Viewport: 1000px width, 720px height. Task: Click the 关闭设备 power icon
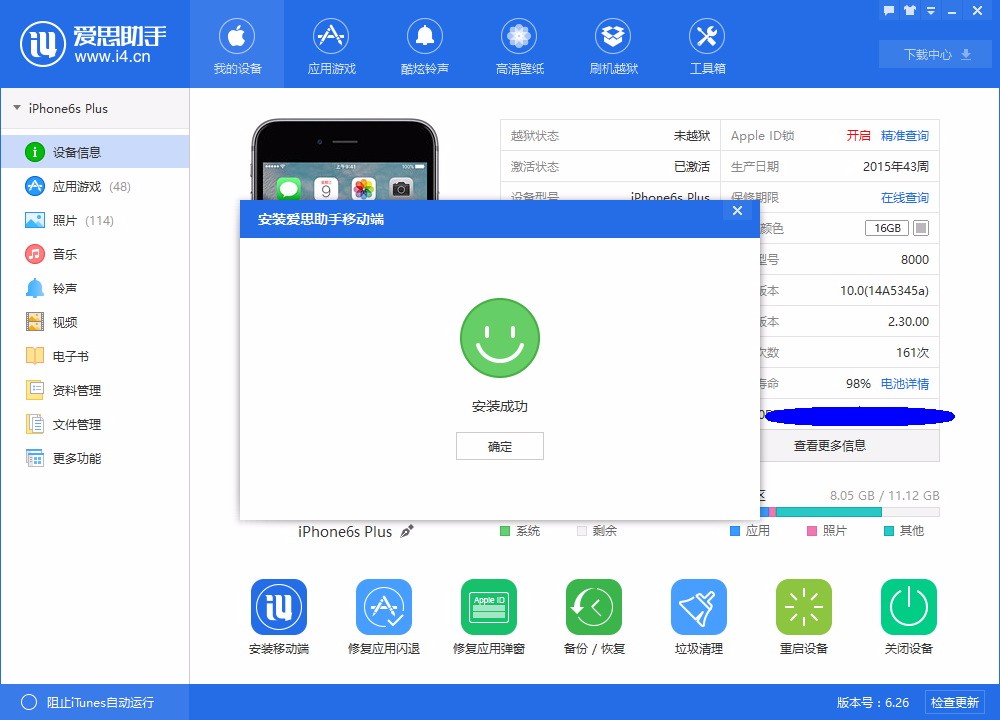909,606
